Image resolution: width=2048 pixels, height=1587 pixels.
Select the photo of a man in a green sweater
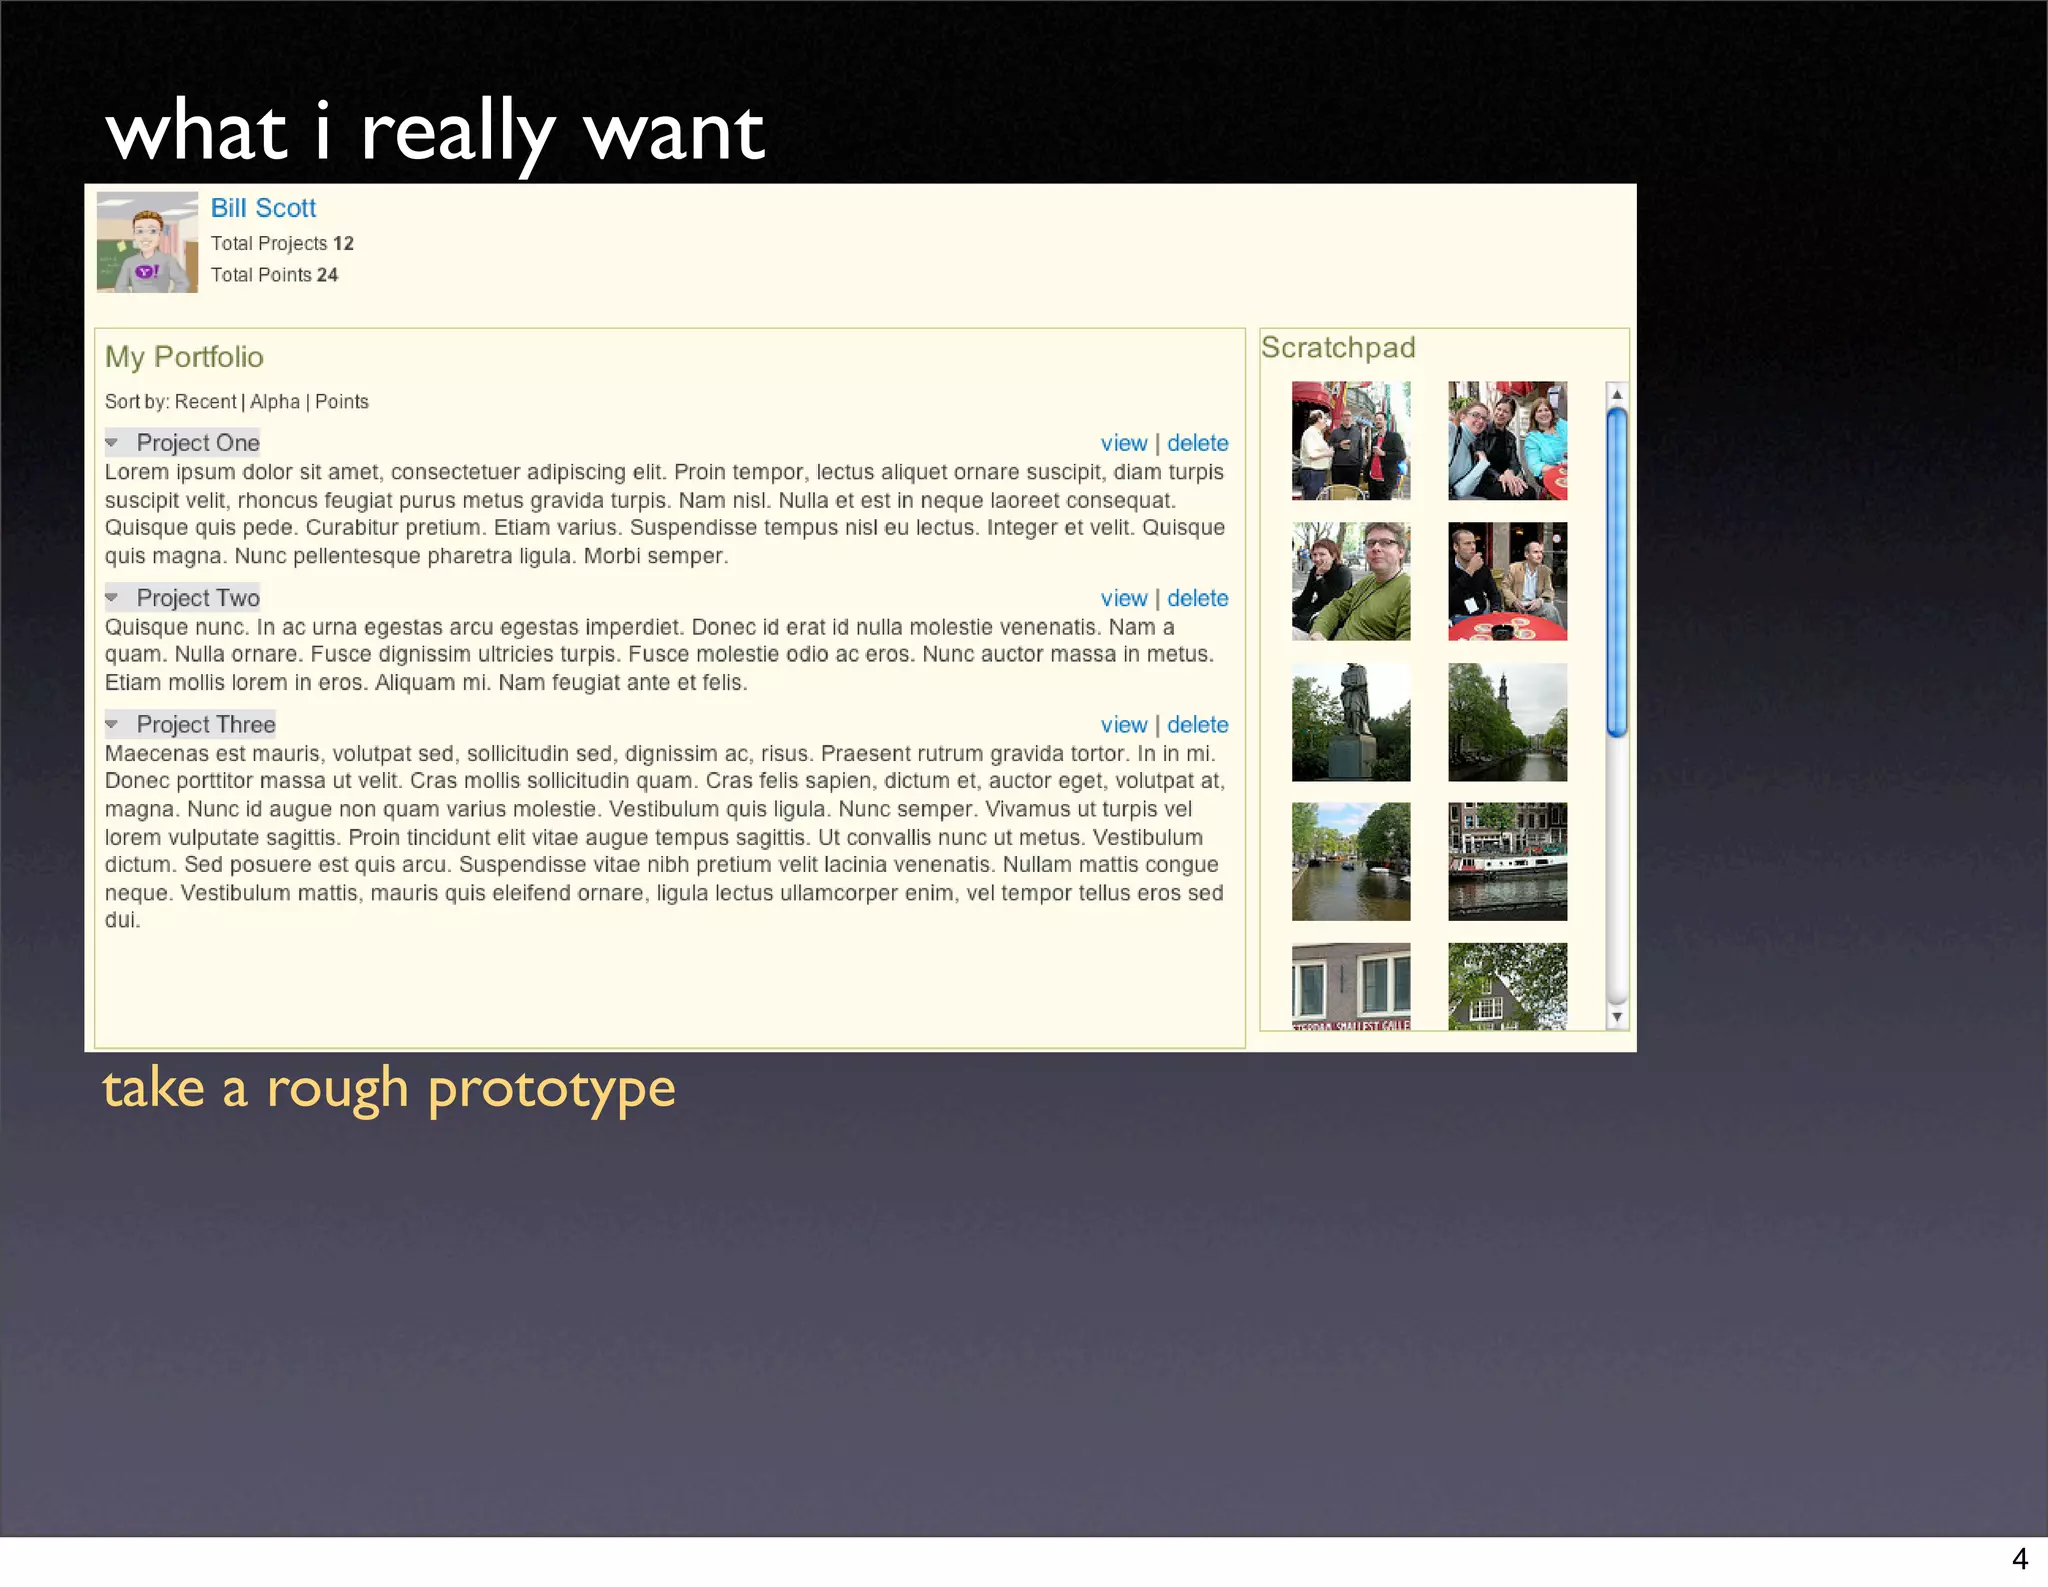(1351, 581)
